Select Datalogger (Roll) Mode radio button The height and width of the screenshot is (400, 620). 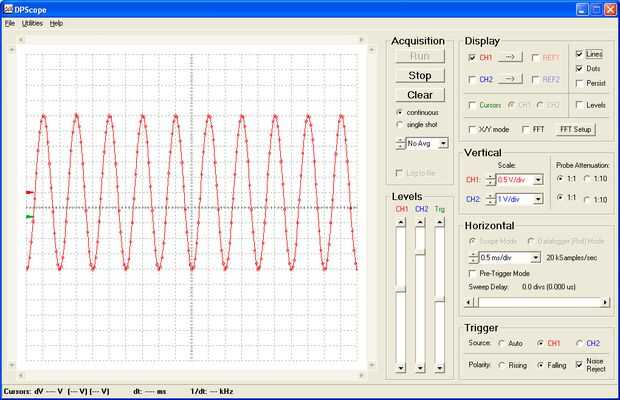(531, 241)
